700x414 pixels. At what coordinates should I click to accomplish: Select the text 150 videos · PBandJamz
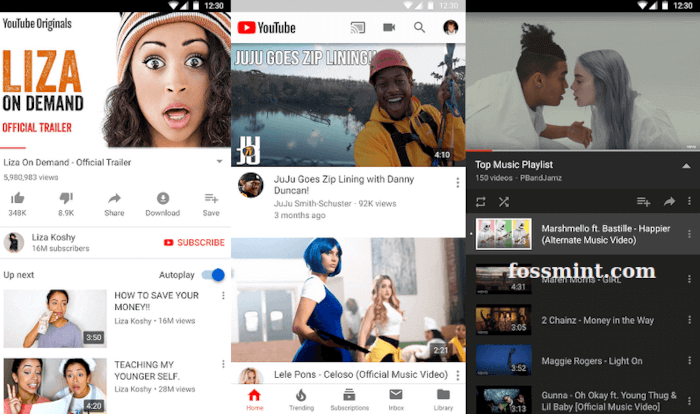point(518,178)
